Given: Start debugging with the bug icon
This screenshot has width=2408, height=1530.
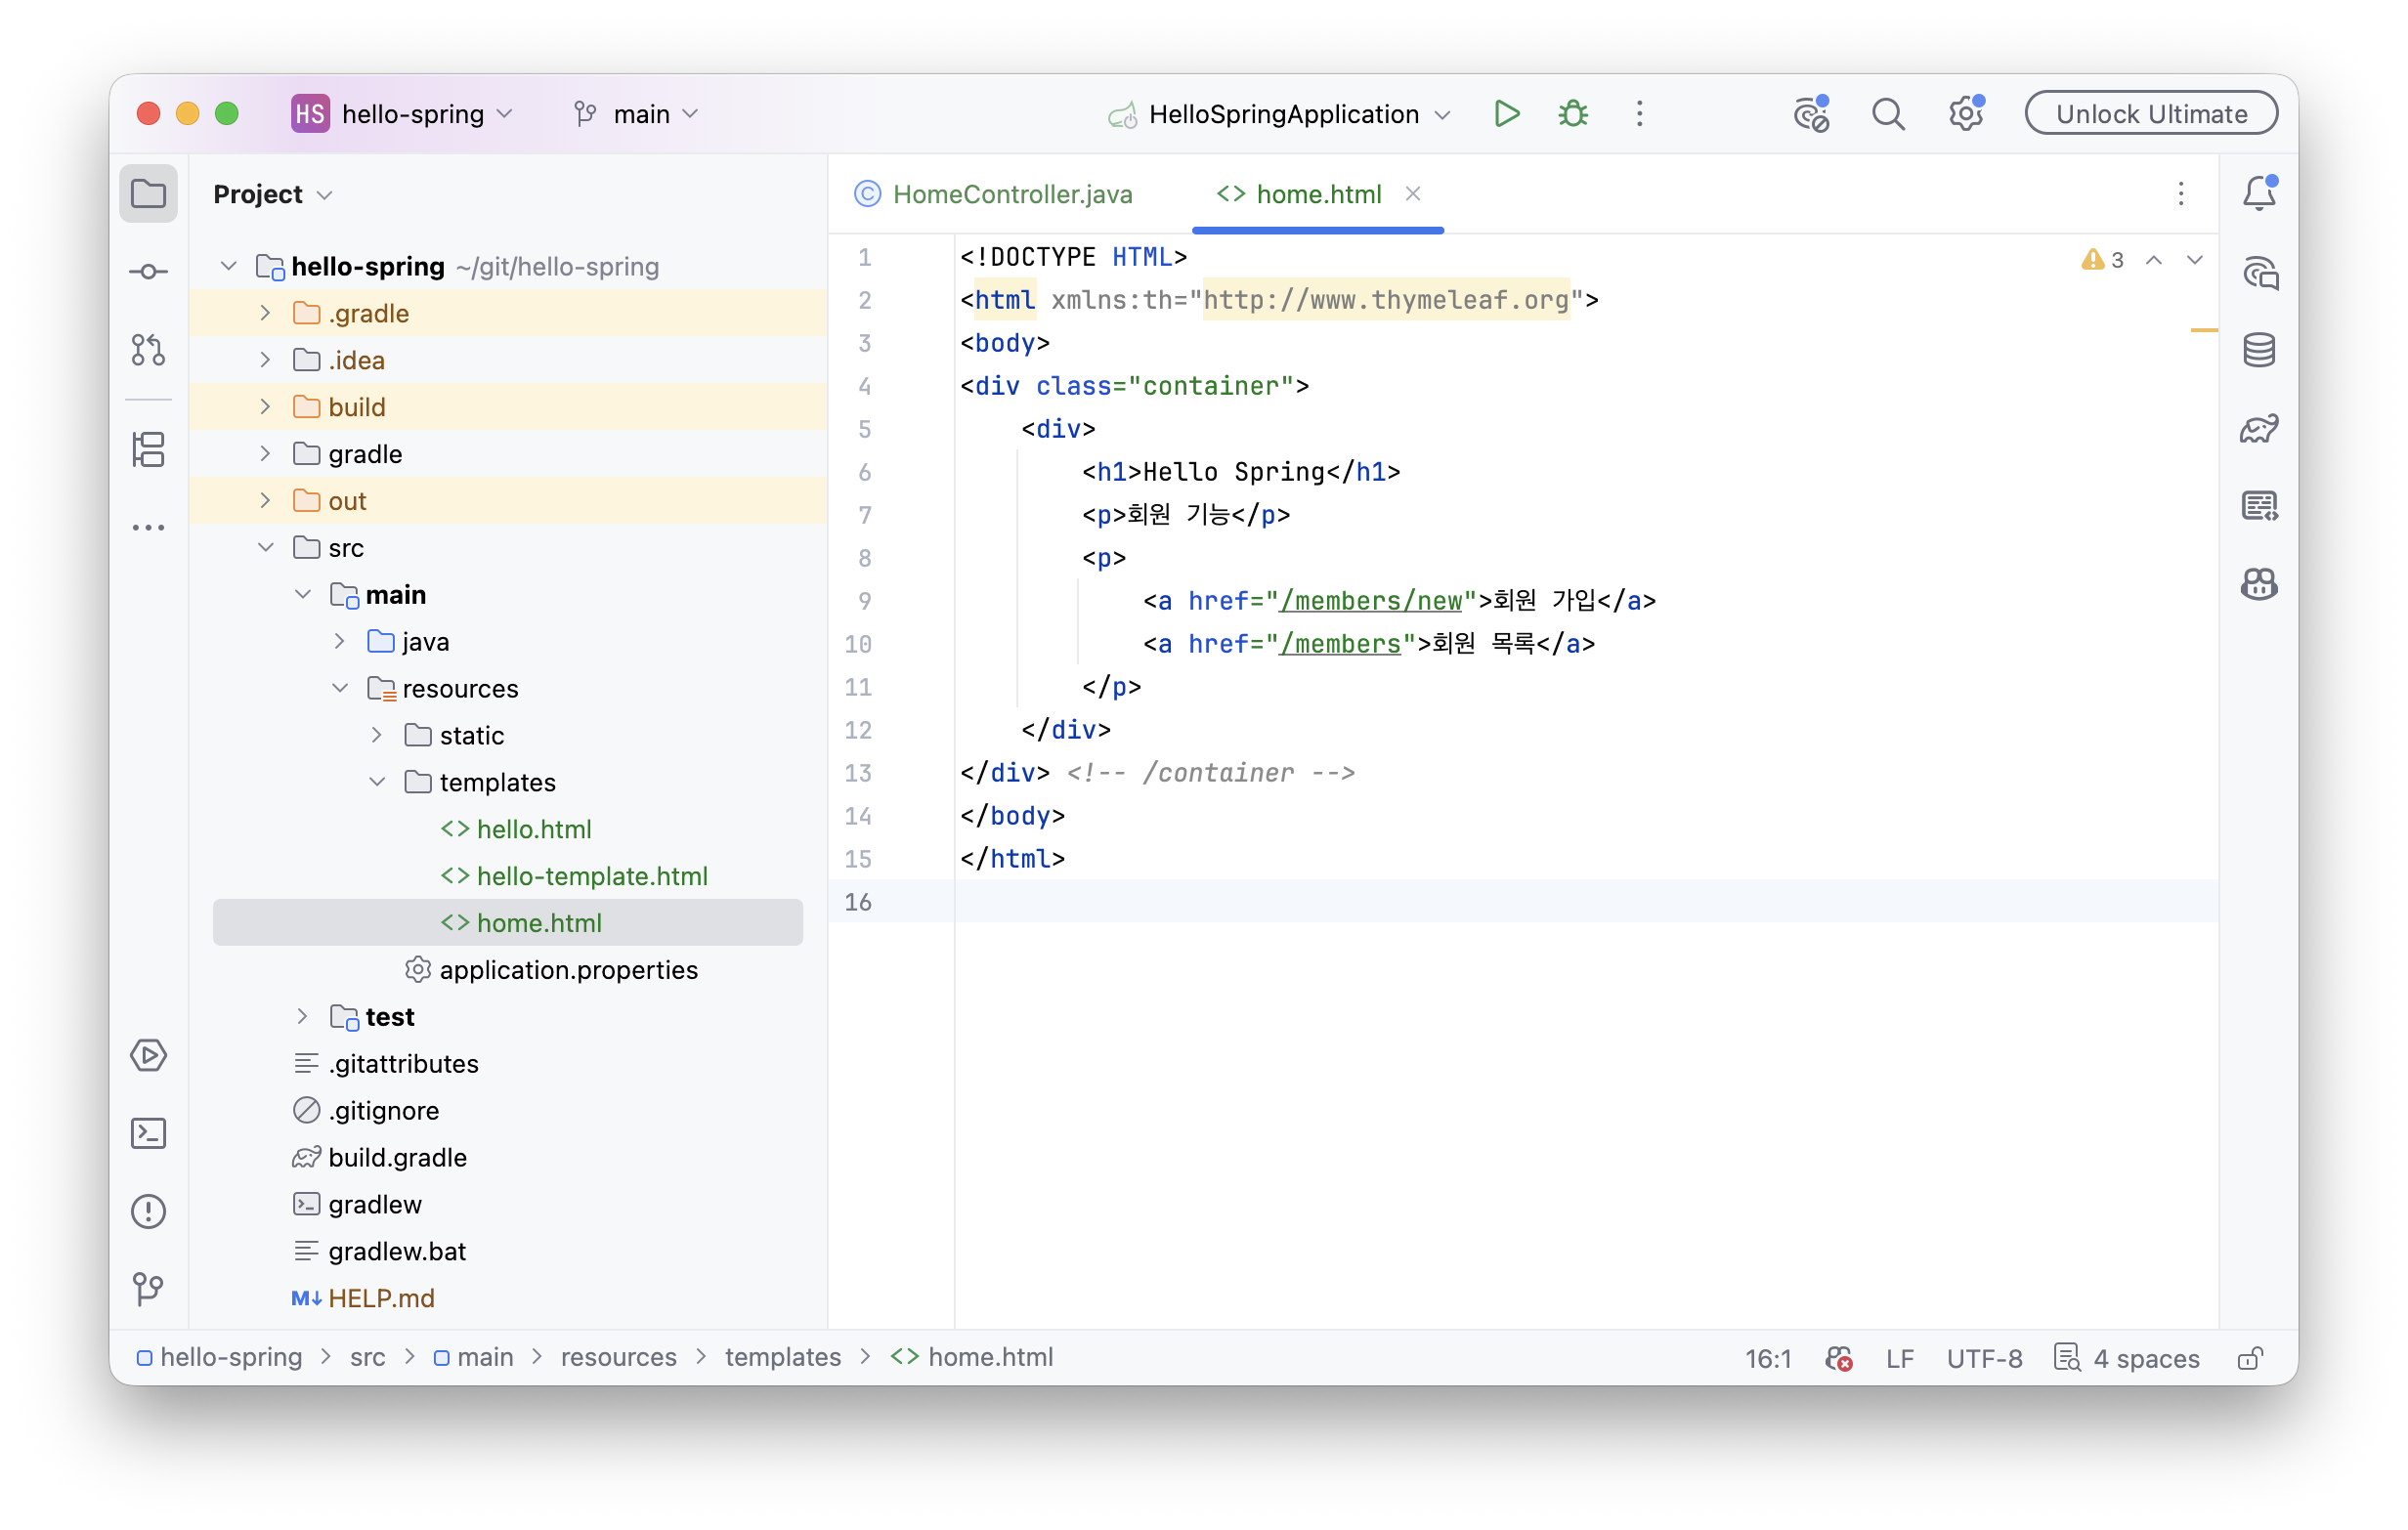Looking at the screenshot, I should click(1573, 114).
